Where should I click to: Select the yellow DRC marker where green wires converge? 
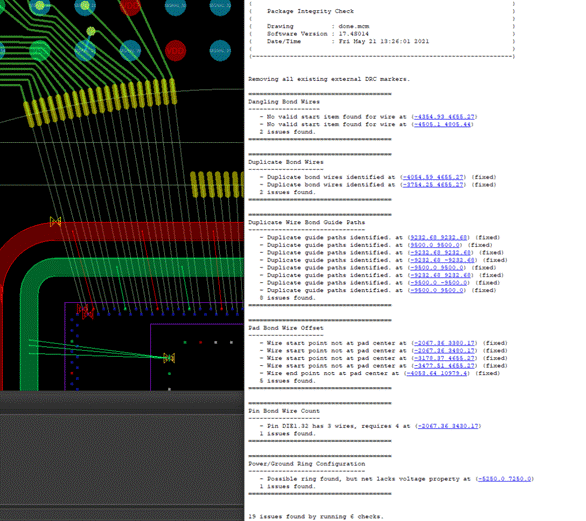pos(169,358)
